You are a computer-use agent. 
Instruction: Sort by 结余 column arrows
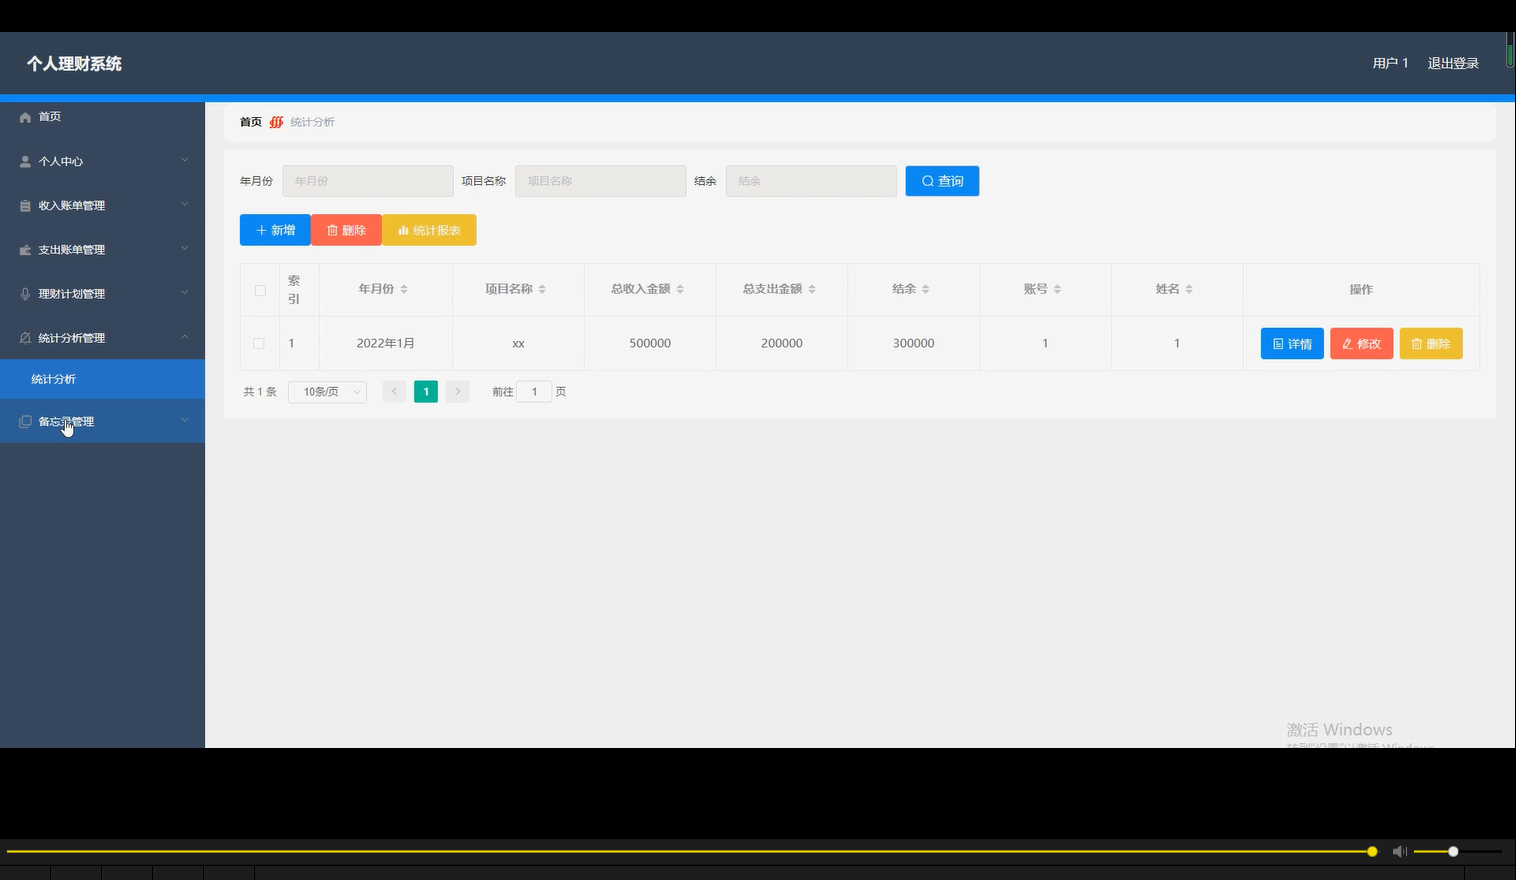click(x=926, y=289)
